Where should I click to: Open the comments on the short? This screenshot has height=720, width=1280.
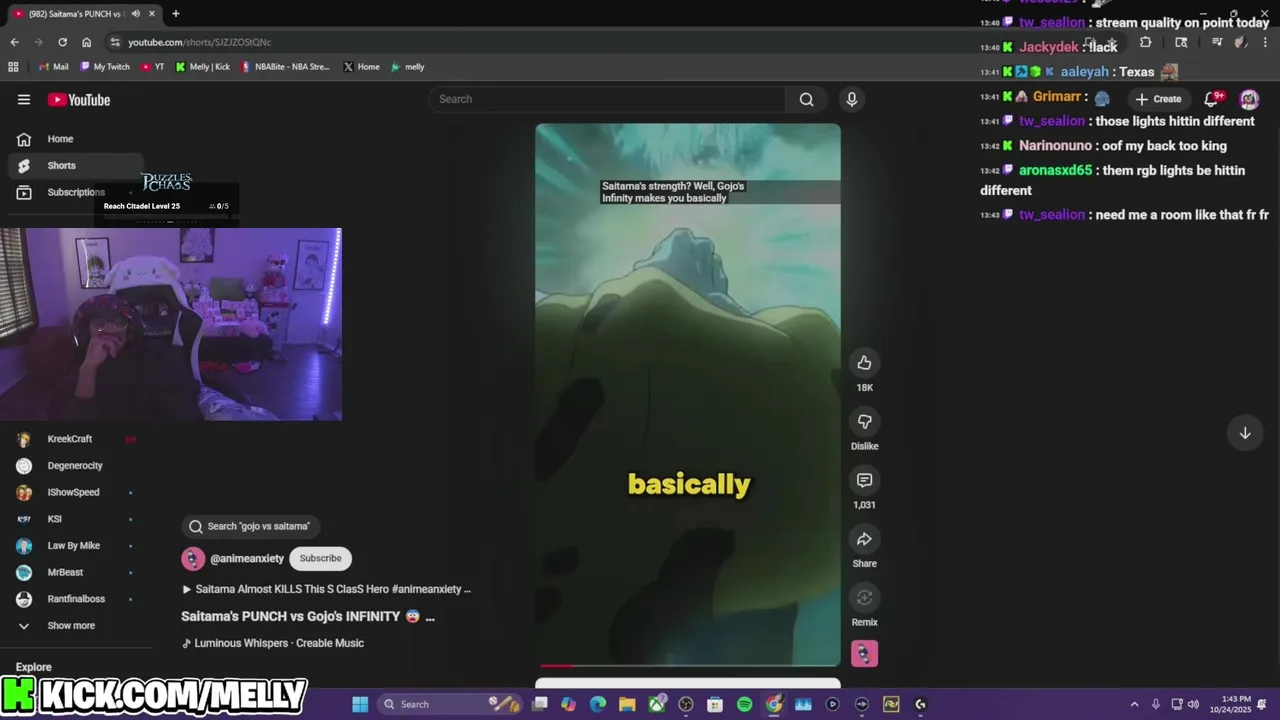(864, 480)
